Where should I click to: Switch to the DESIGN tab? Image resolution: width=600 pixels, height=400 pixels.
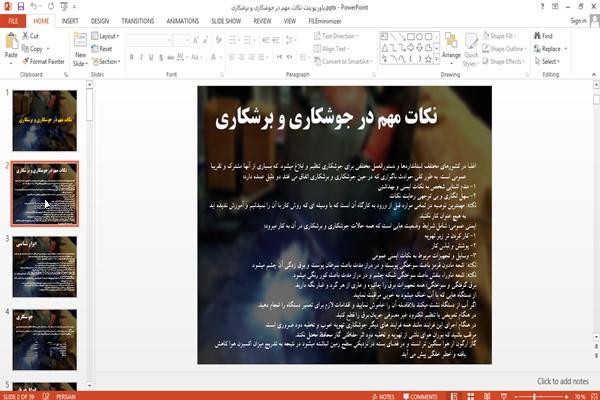(x=99, y=21)
